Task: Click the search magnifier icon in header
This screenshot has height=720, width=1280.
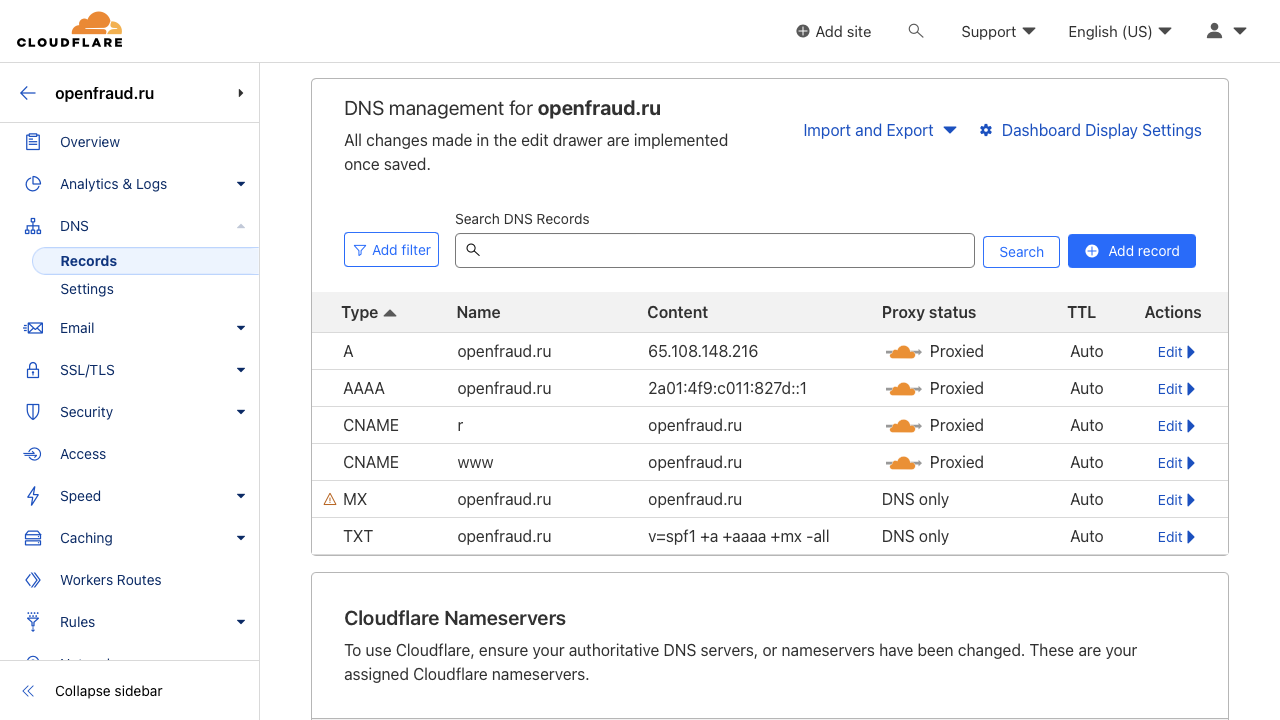Action: (x=915, y=31)
